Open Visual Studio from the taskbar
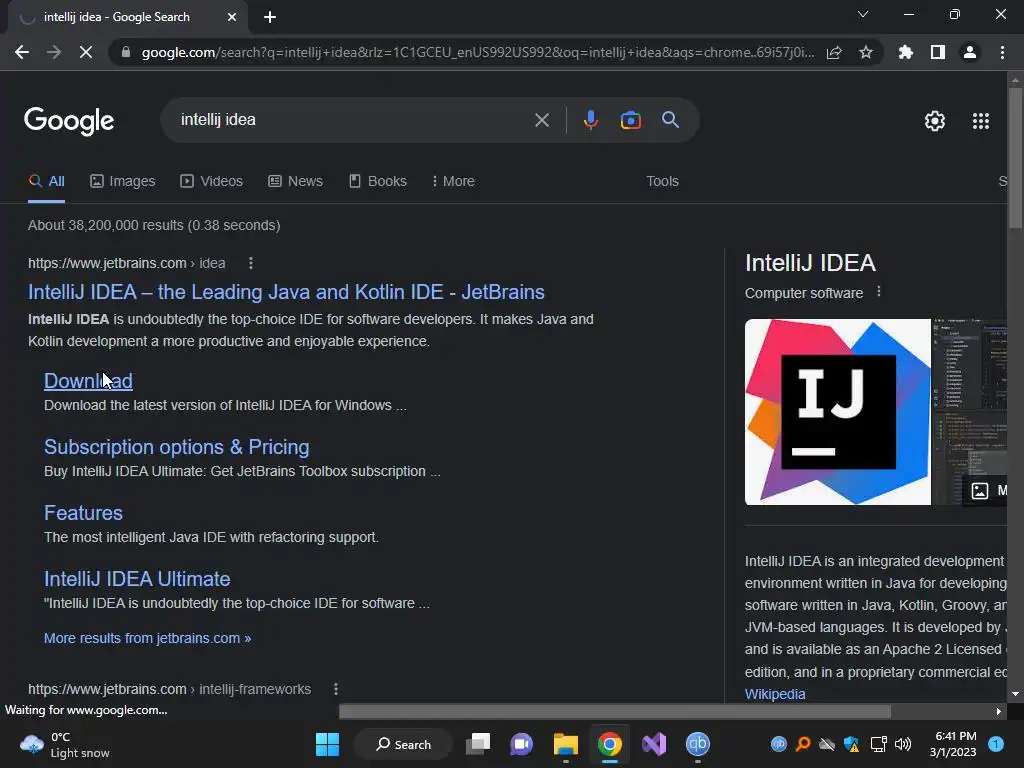 tap(654, 744)
